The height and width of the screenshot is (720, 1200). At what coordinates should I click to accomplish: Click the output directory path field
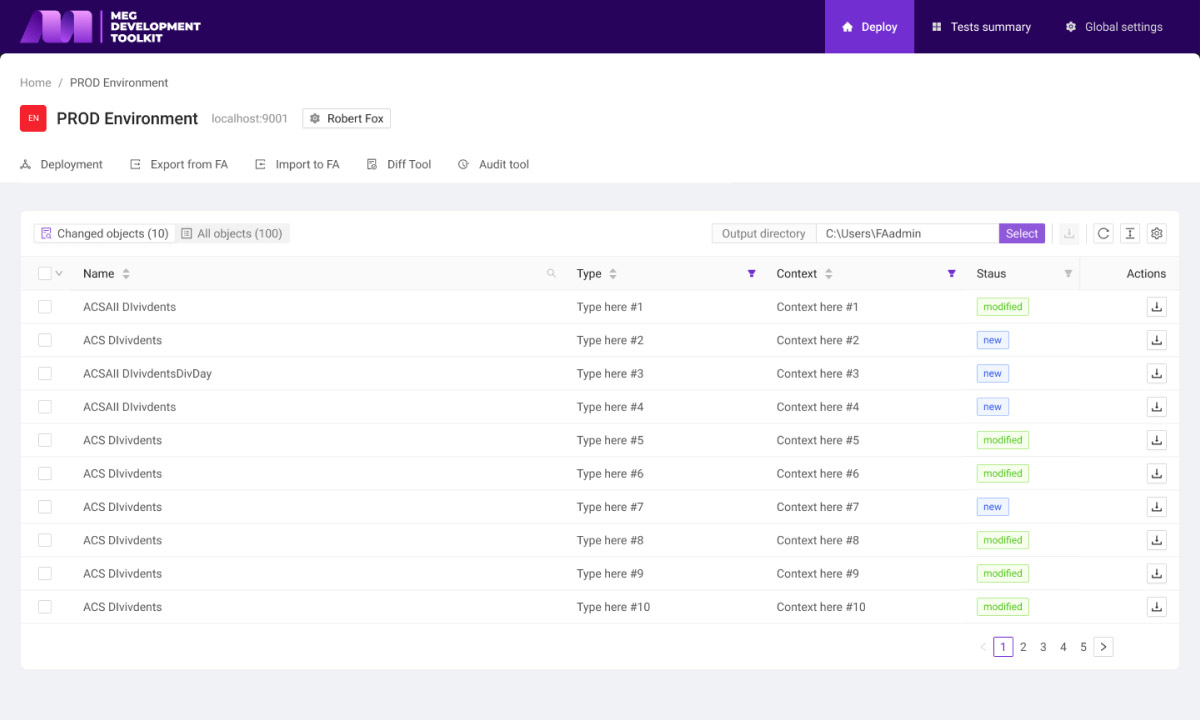(x=907, y=234)
